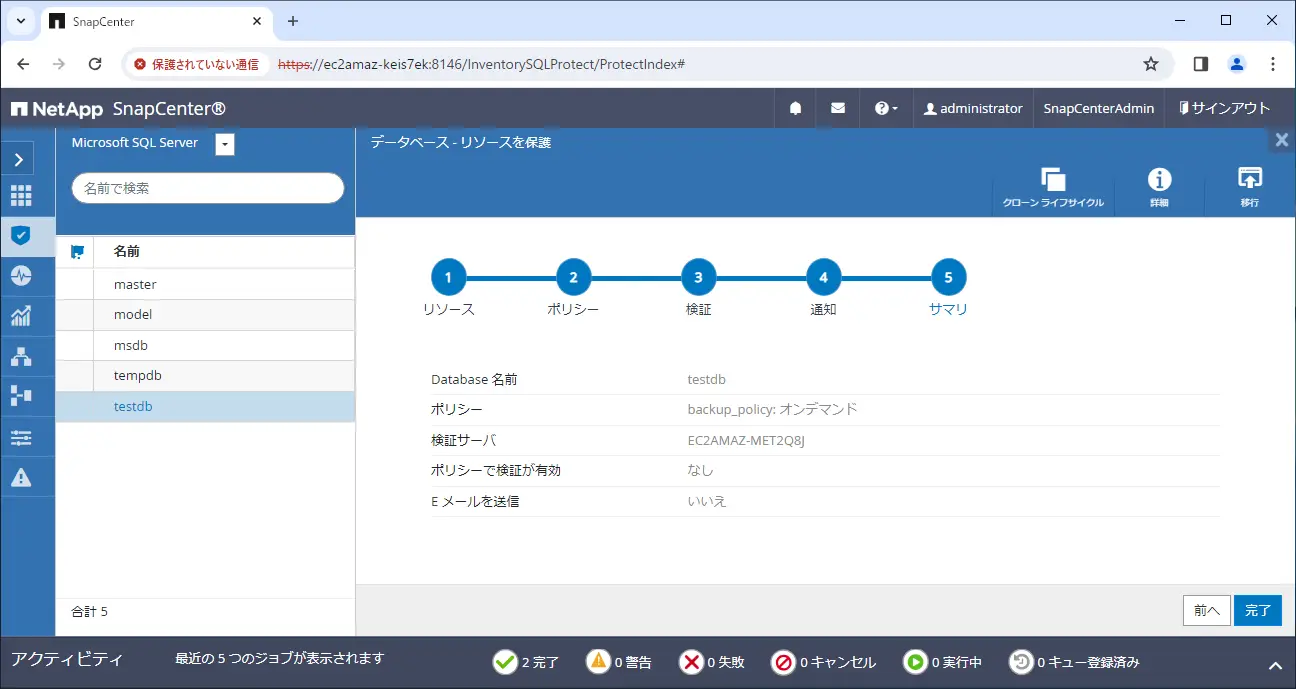Viewport: 1296px width, 689px height.
Task: Go to step 1 リソース
Action: (x=449, y=277)
